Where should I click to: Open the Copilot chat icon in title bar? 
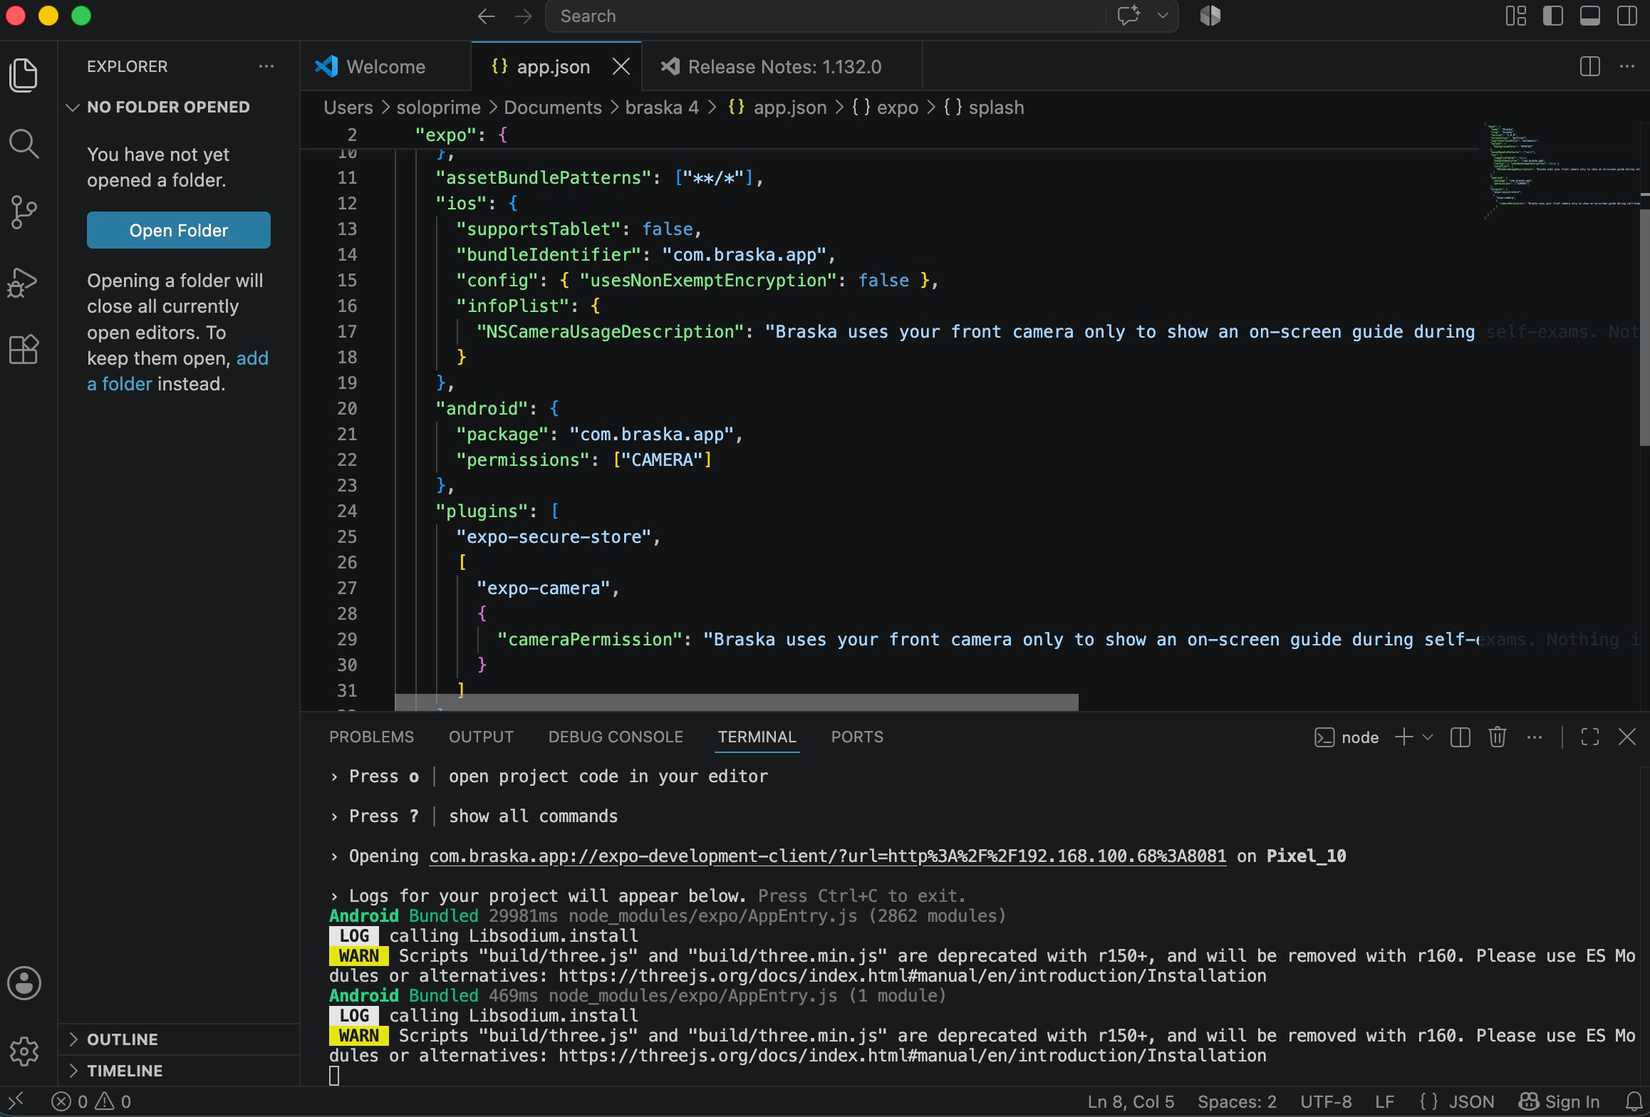pos(1128,16)
